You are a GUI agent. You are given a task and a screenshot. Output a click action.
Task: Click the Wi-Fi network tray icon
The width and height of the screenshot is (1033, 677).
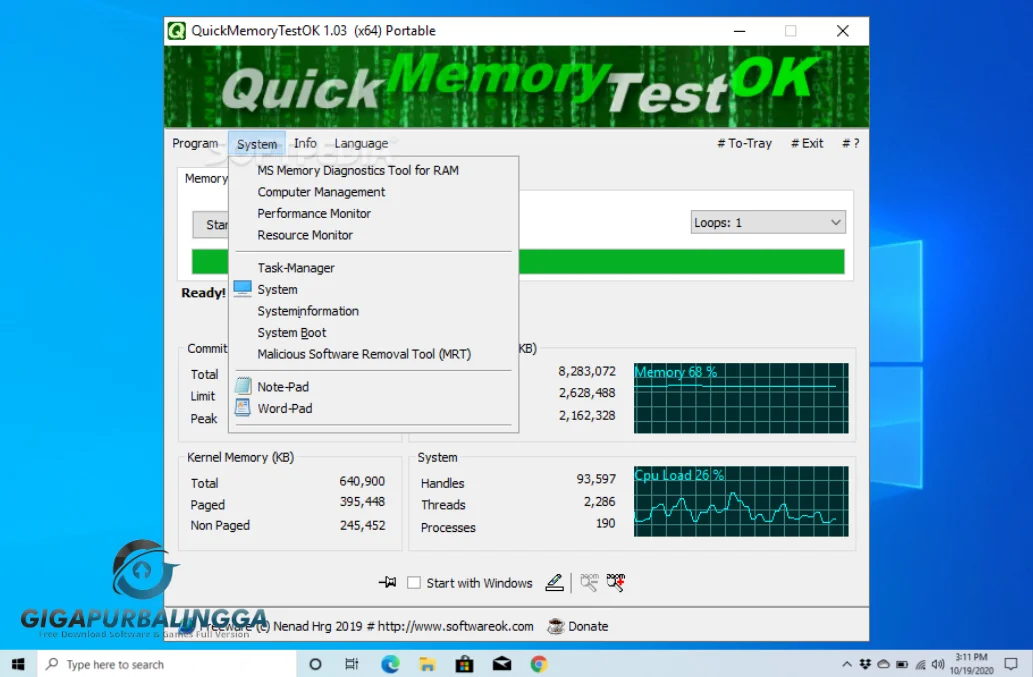920,664
